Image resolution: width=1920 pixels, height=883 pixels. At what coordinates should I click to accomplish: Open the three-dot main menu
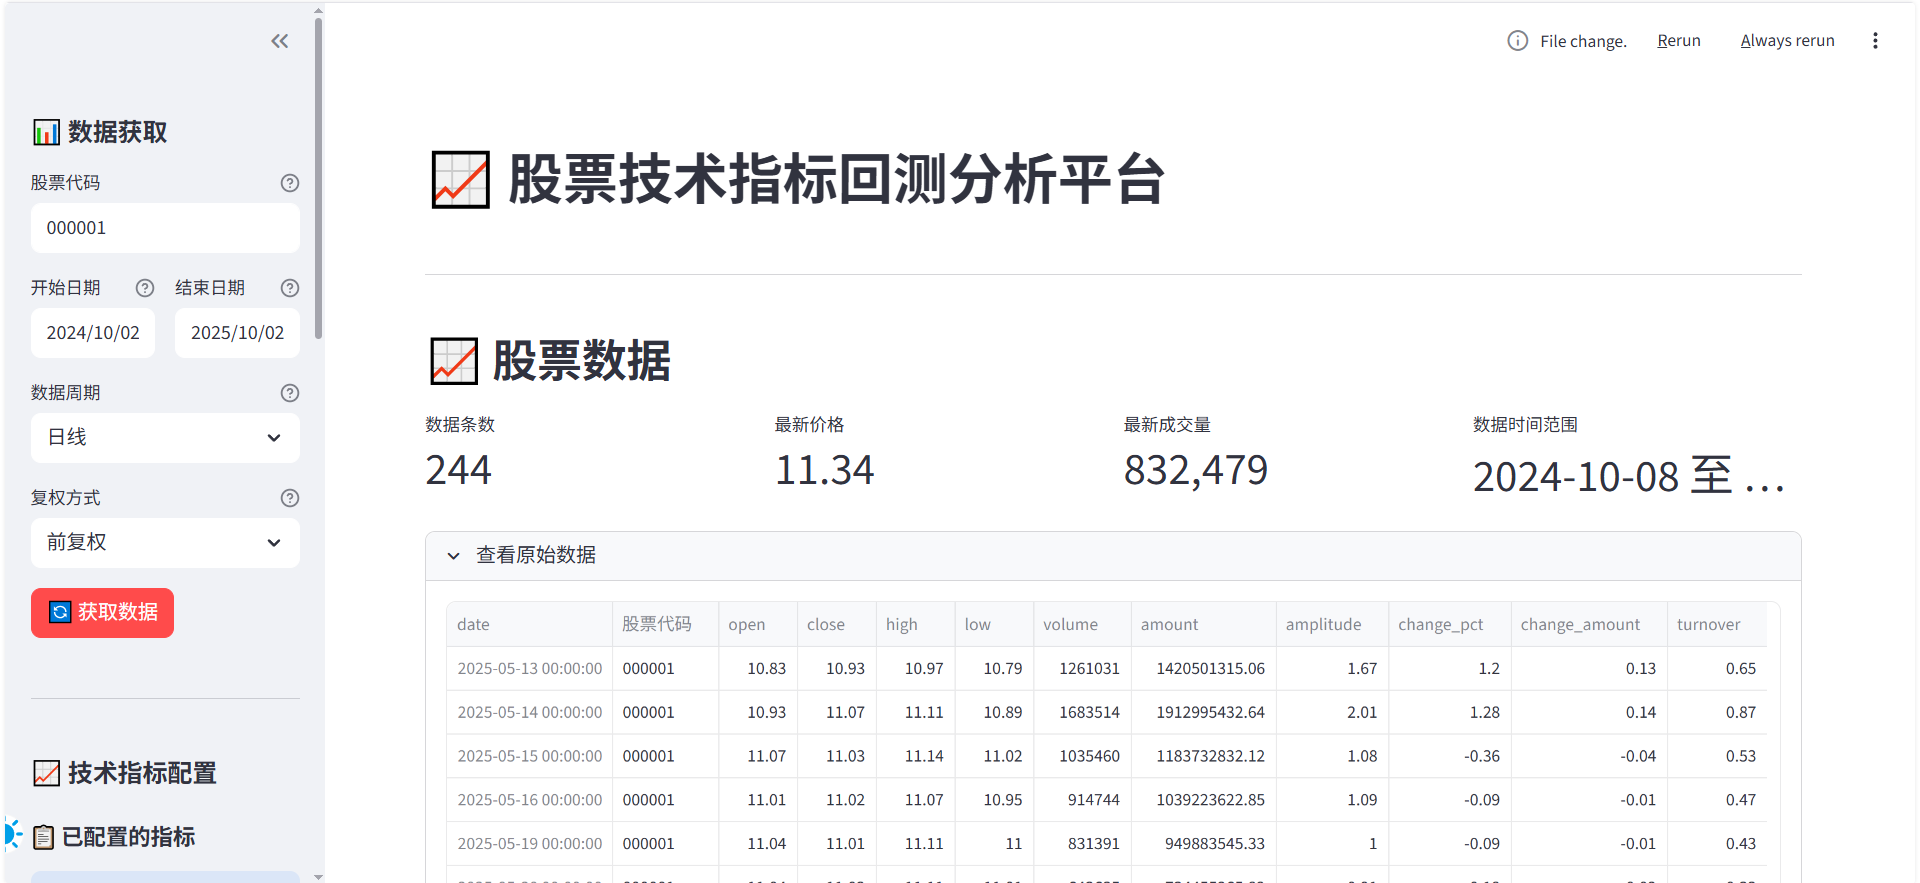point(1875,41)
